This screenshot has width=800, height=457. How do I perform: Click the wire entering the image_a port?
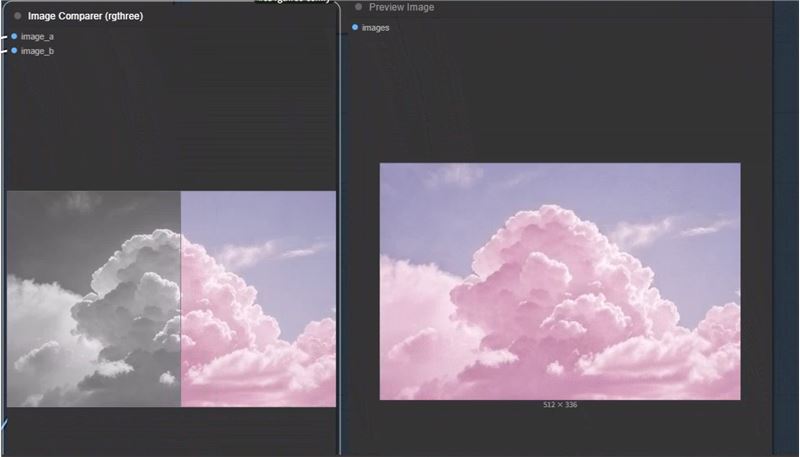point(4,38)
